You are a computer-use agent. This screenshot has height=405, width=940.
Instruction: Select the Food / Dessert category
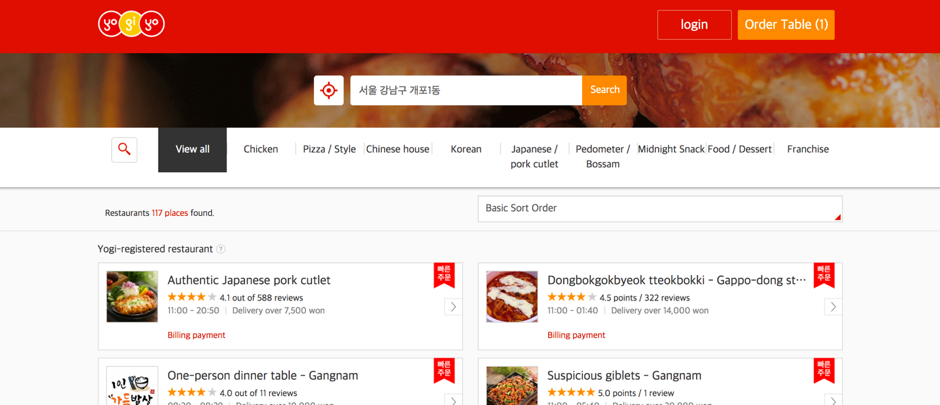(740, 149)
